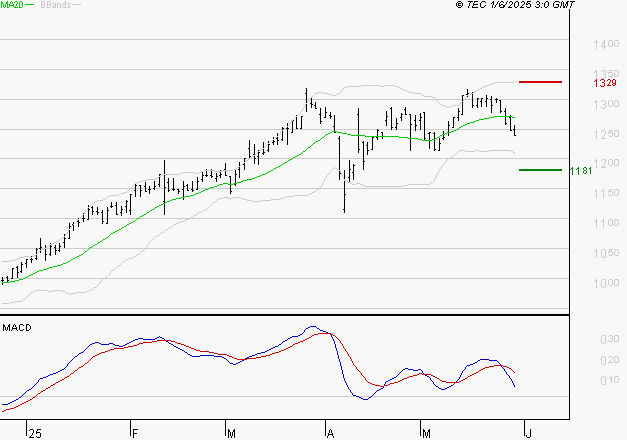Image resolution: width=627 pixels, height=440 pixels.
Task: Click the MACD panel label
Action: [x=17, y=327]
